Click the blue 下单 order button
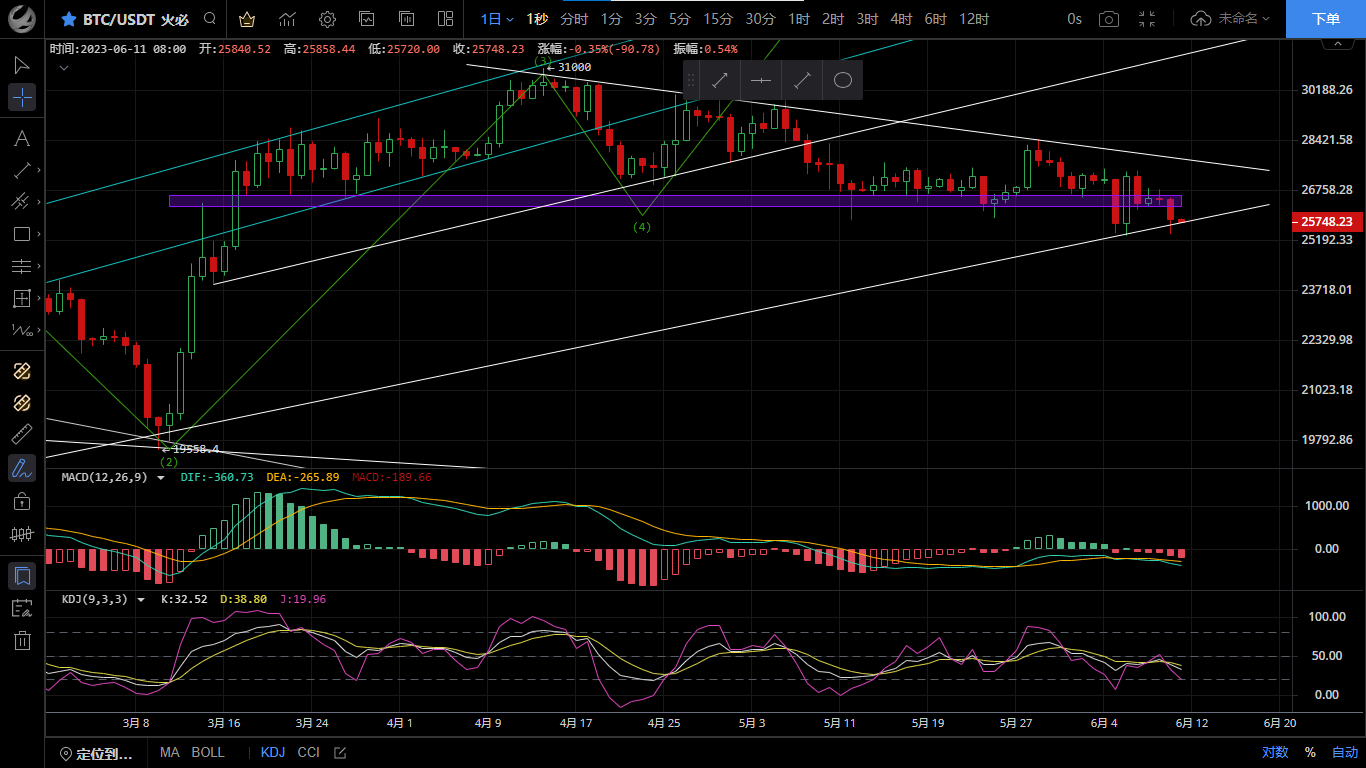This screenshot has height=768, width=1366. click(x=1326, y=19)
